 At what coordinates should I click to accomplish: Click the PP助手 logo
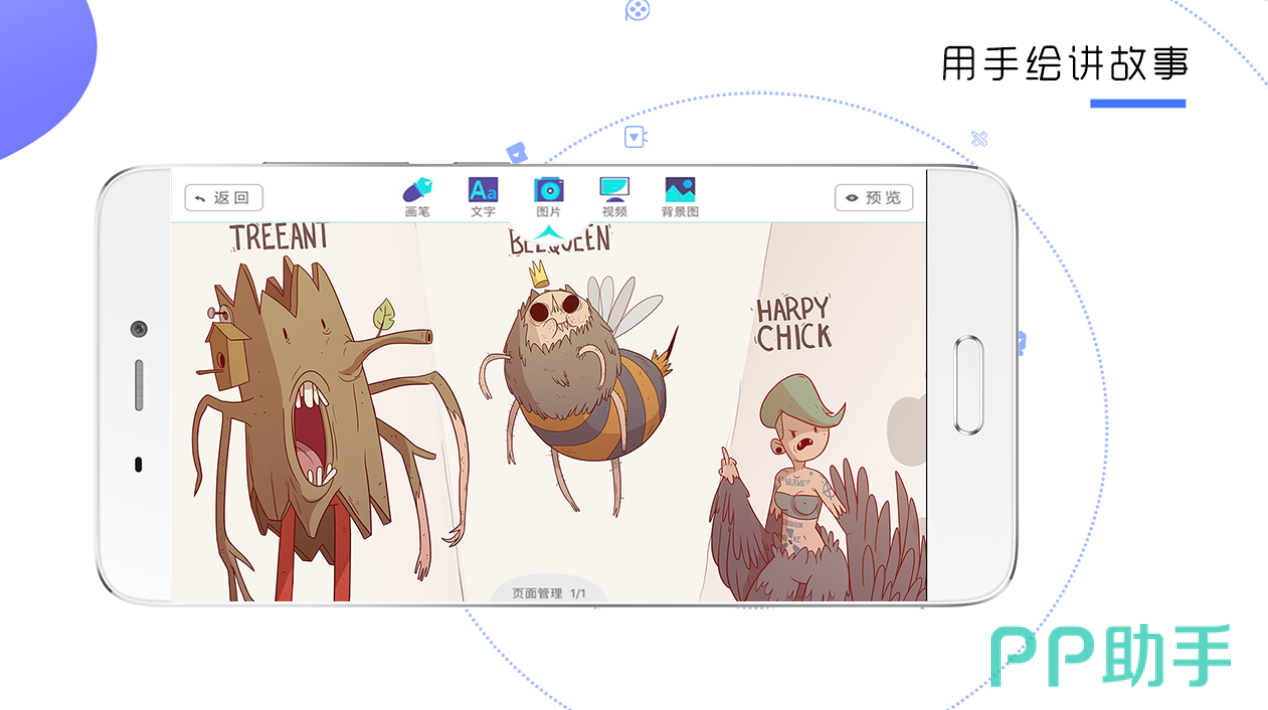click(1110, 656)
